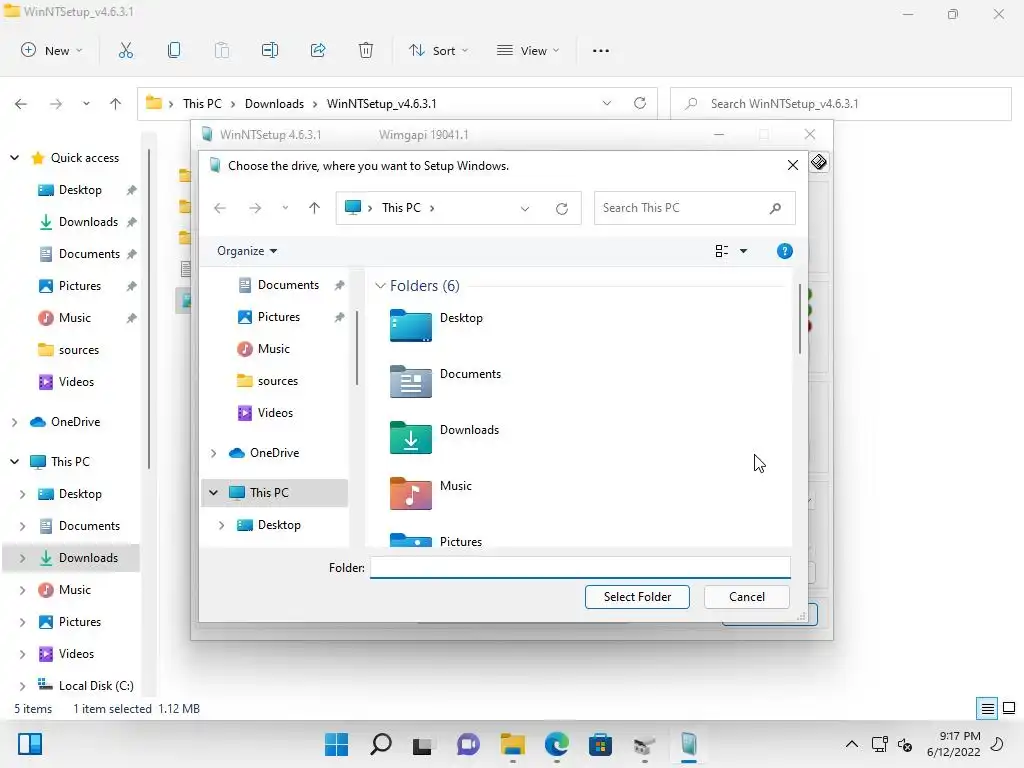This screenshot has height=768, width=1024.
Task: Collapse the Folders (6) group
Action: click(380, 285)
